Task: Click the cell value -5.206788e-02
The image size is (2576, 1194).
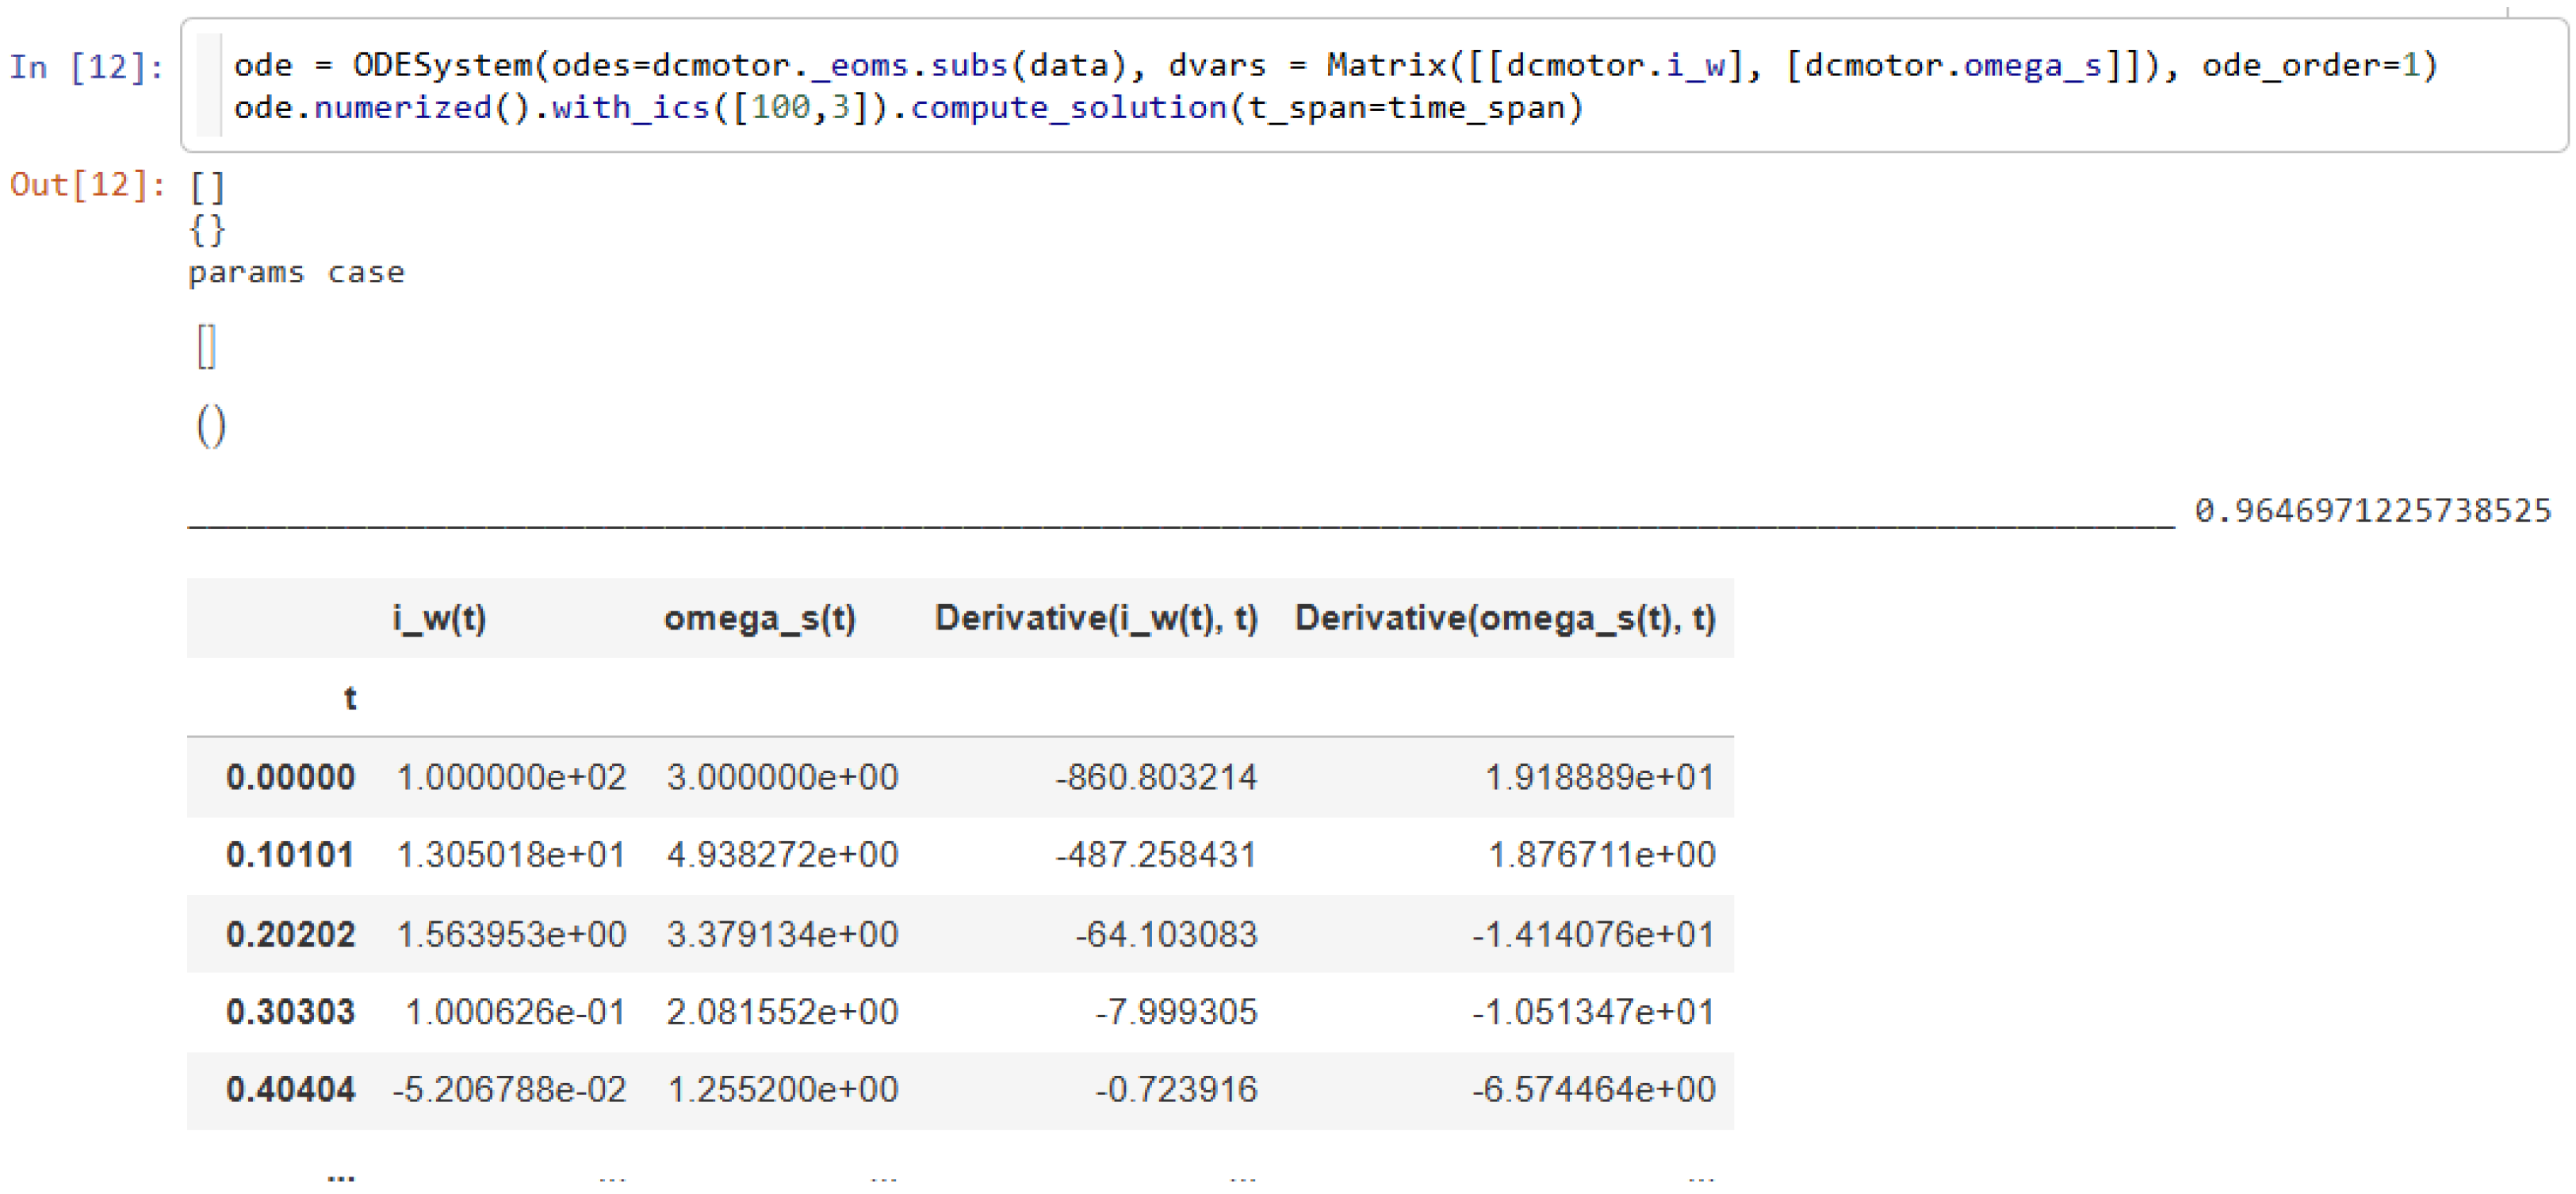Action: [509, 1089]
